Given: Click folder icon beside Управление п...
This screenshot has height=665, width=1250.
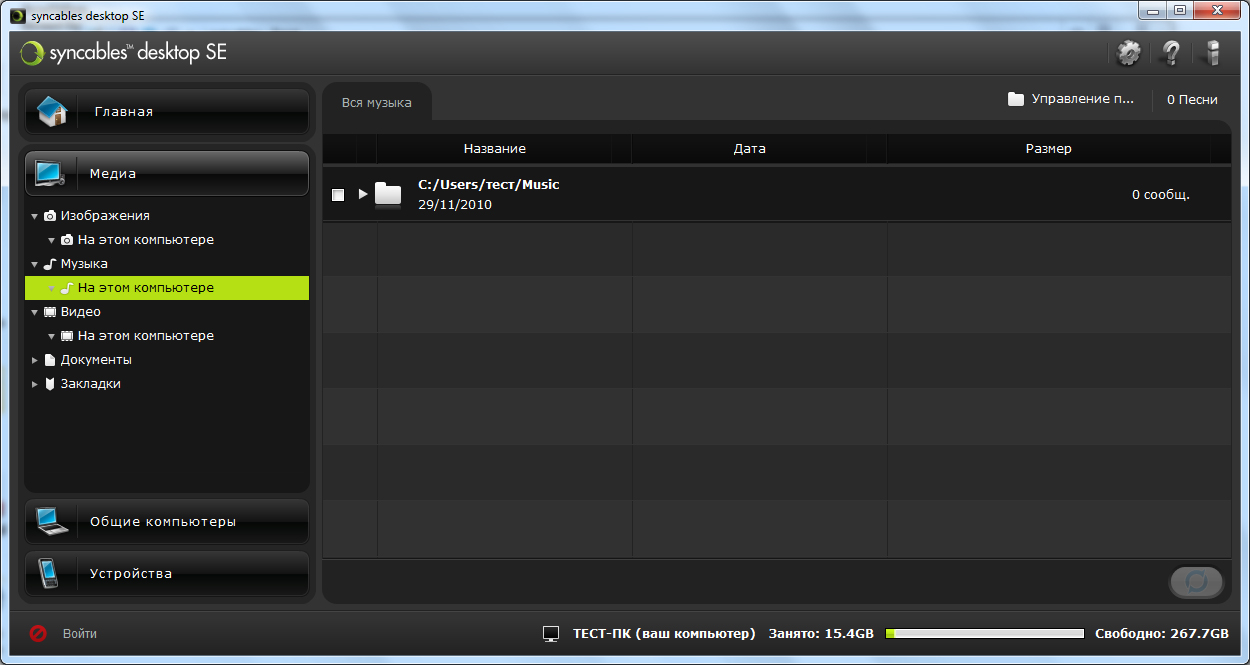Looking at the screenshot, I should [1016, 99].
